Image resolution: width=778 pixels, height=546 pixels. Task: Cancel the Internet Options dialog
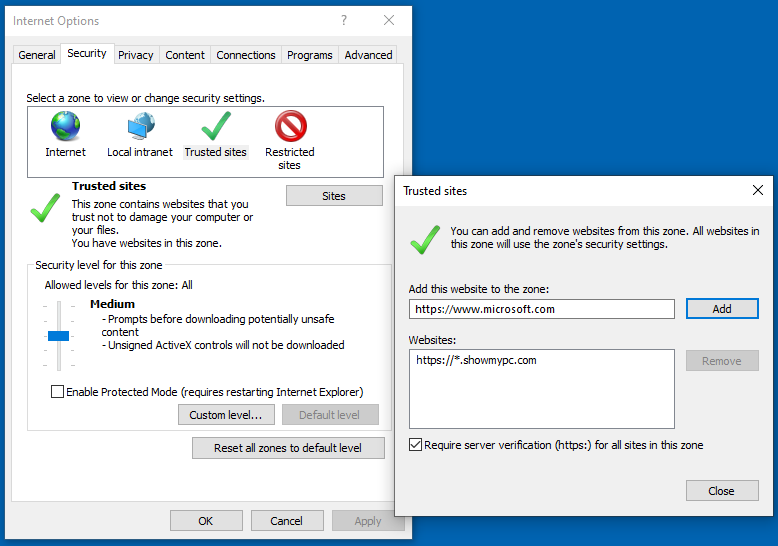(287, 521)
